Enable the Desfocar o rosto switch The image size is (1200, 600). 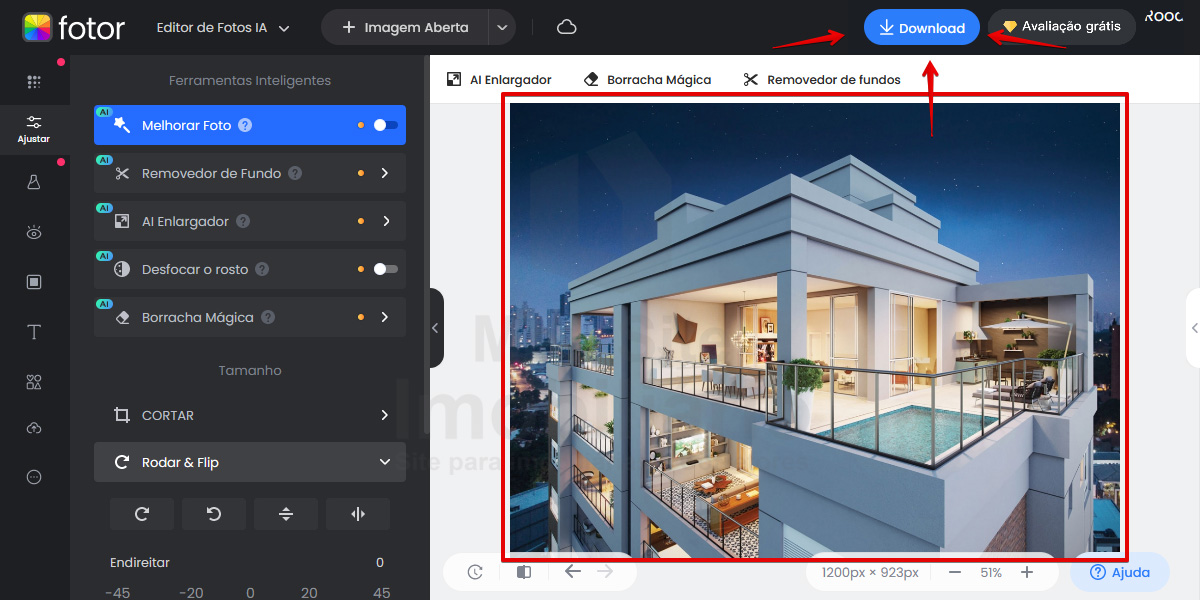tap(385, 269)
